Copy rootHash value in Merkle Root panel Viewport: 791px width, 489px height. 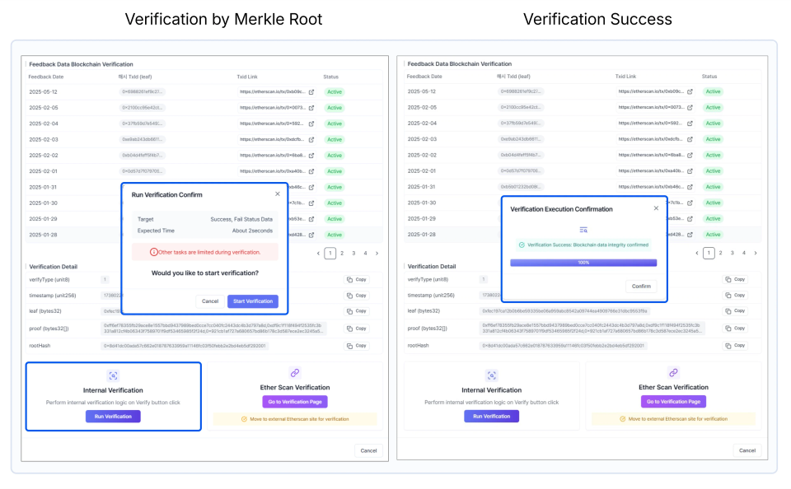point(357,346)
